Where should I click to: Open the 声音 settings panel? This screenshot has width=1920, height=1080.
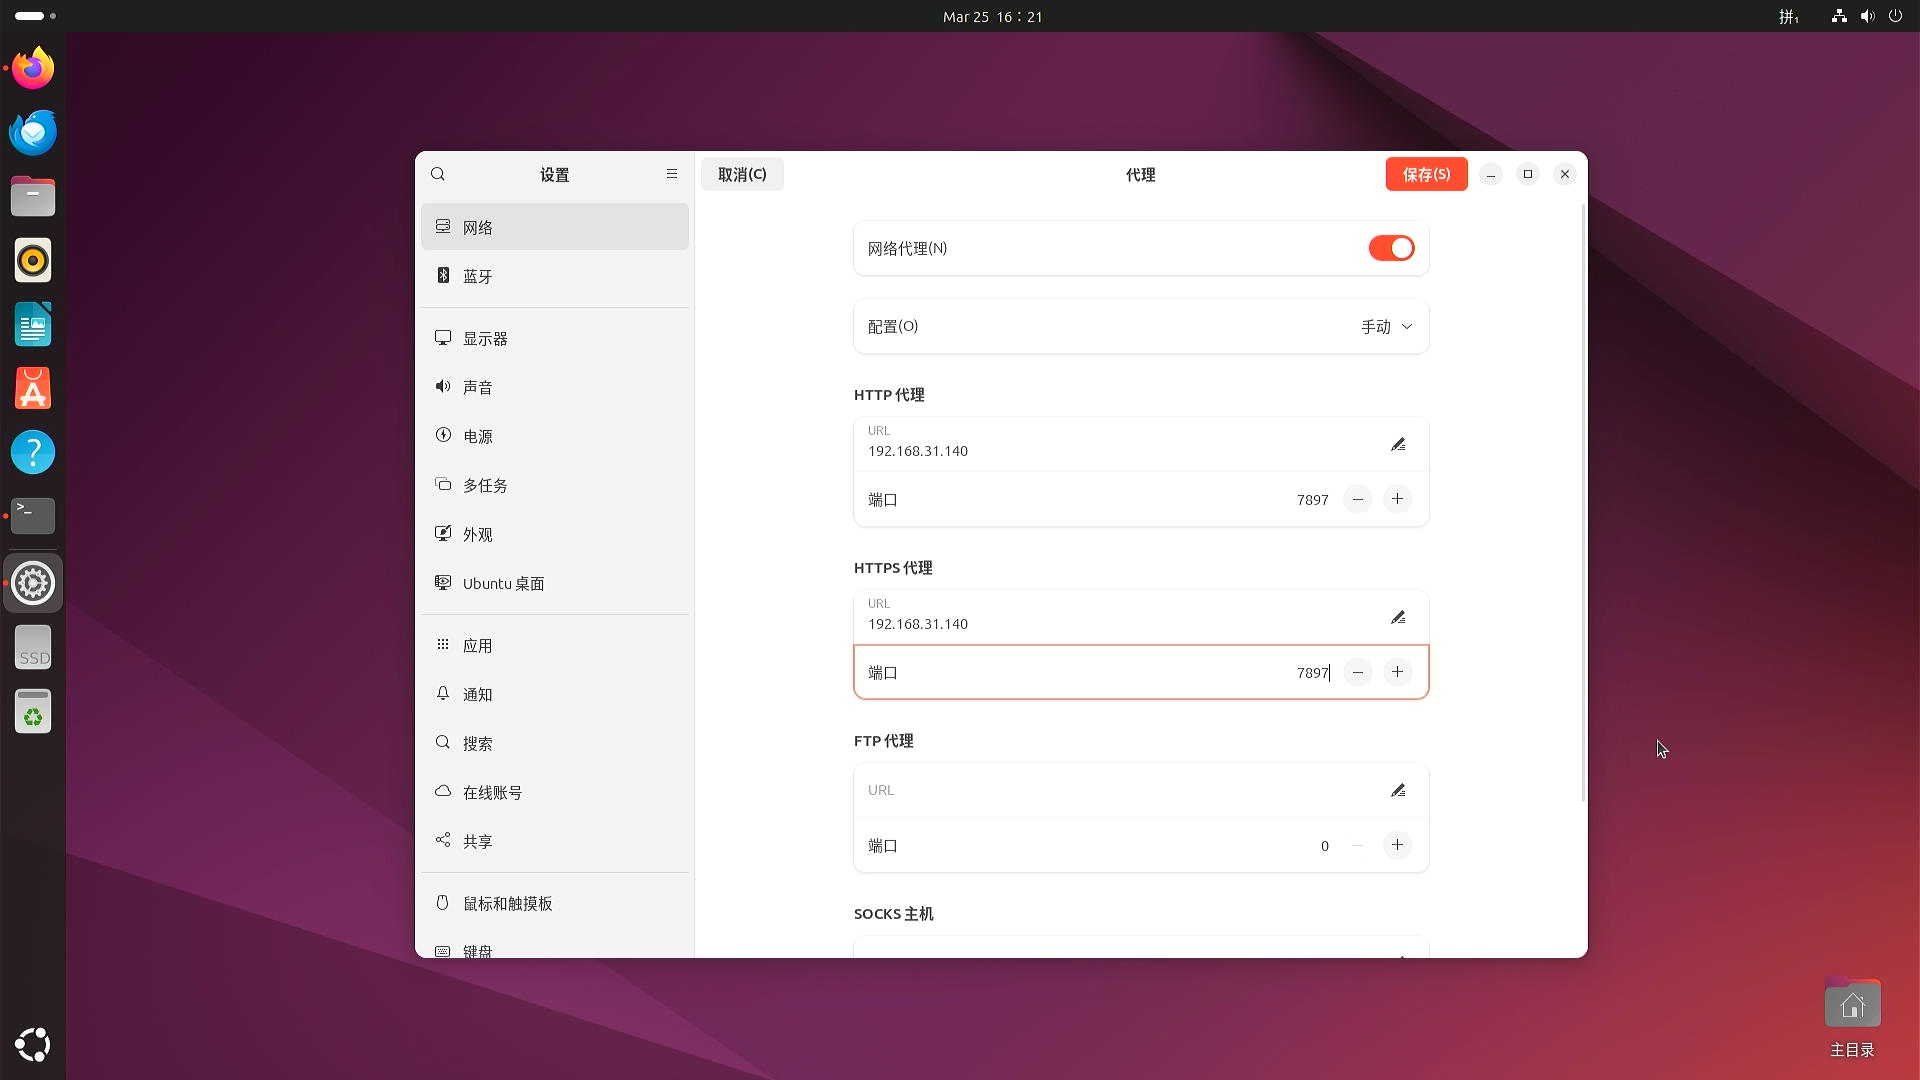coord(477,387)
